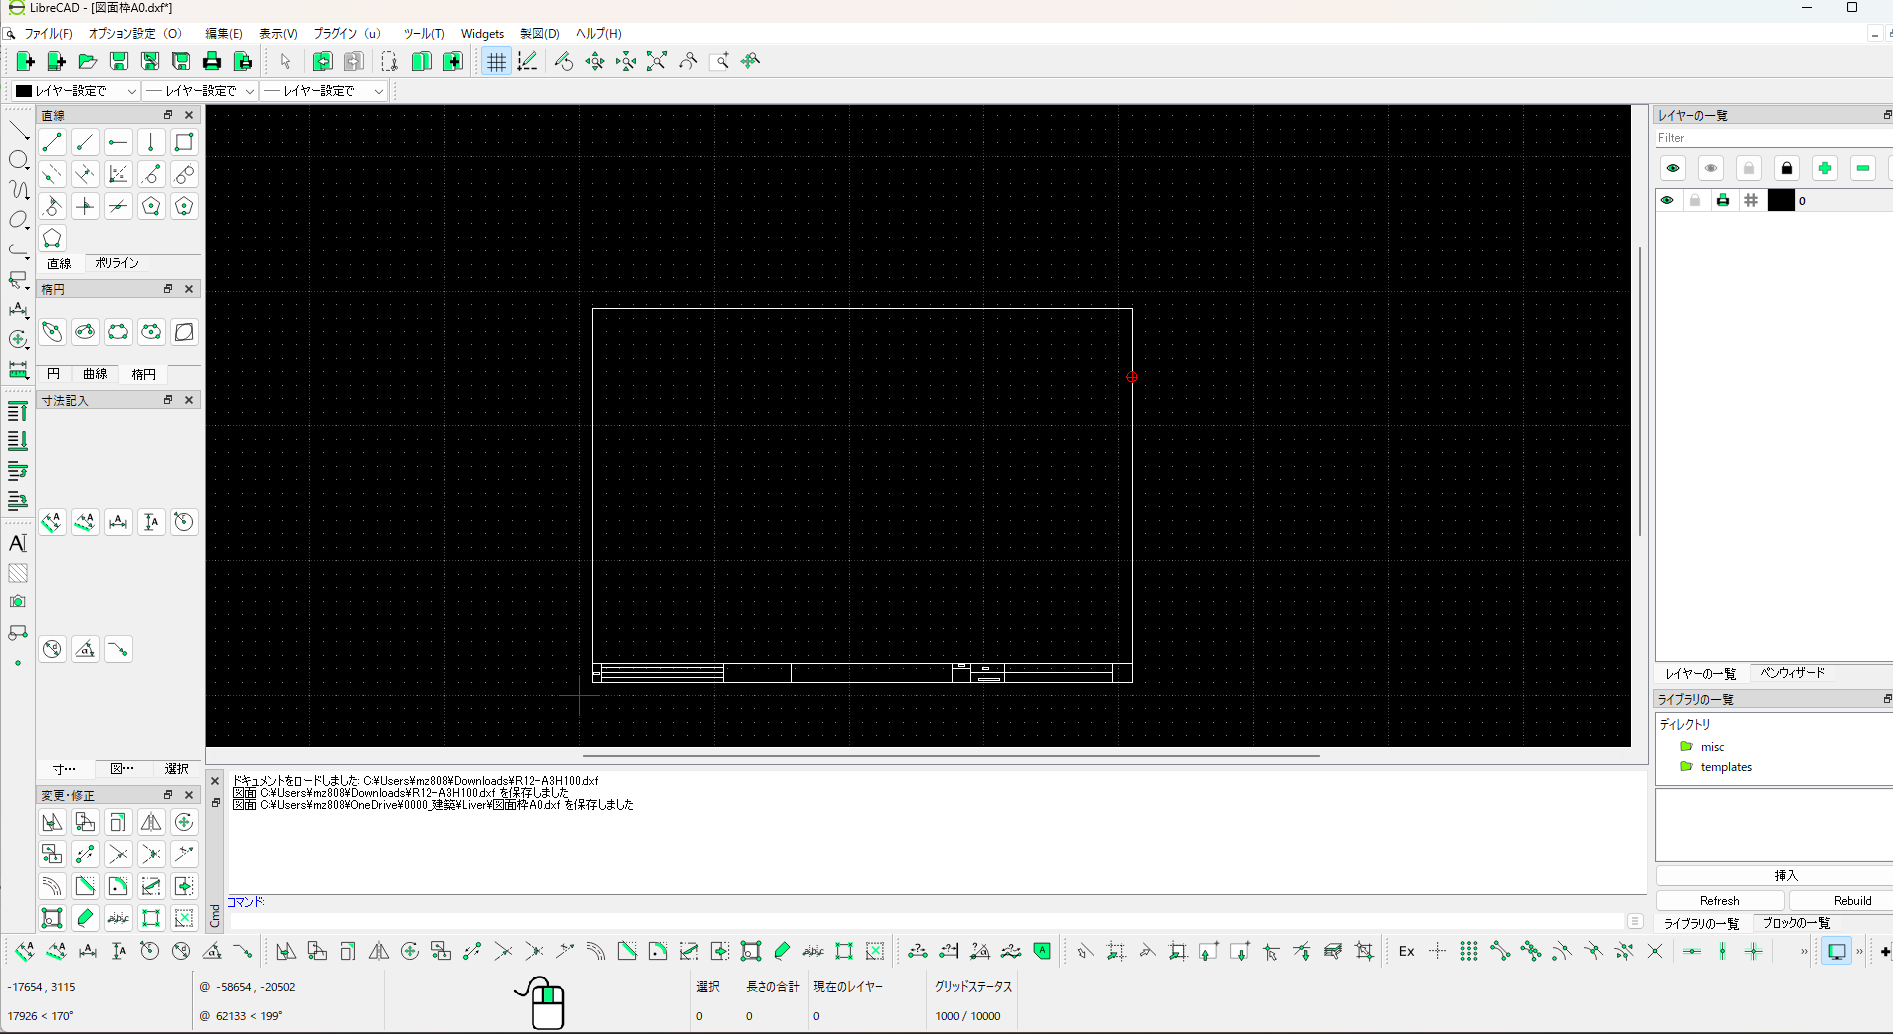Click the Rebuild button

1851,901
